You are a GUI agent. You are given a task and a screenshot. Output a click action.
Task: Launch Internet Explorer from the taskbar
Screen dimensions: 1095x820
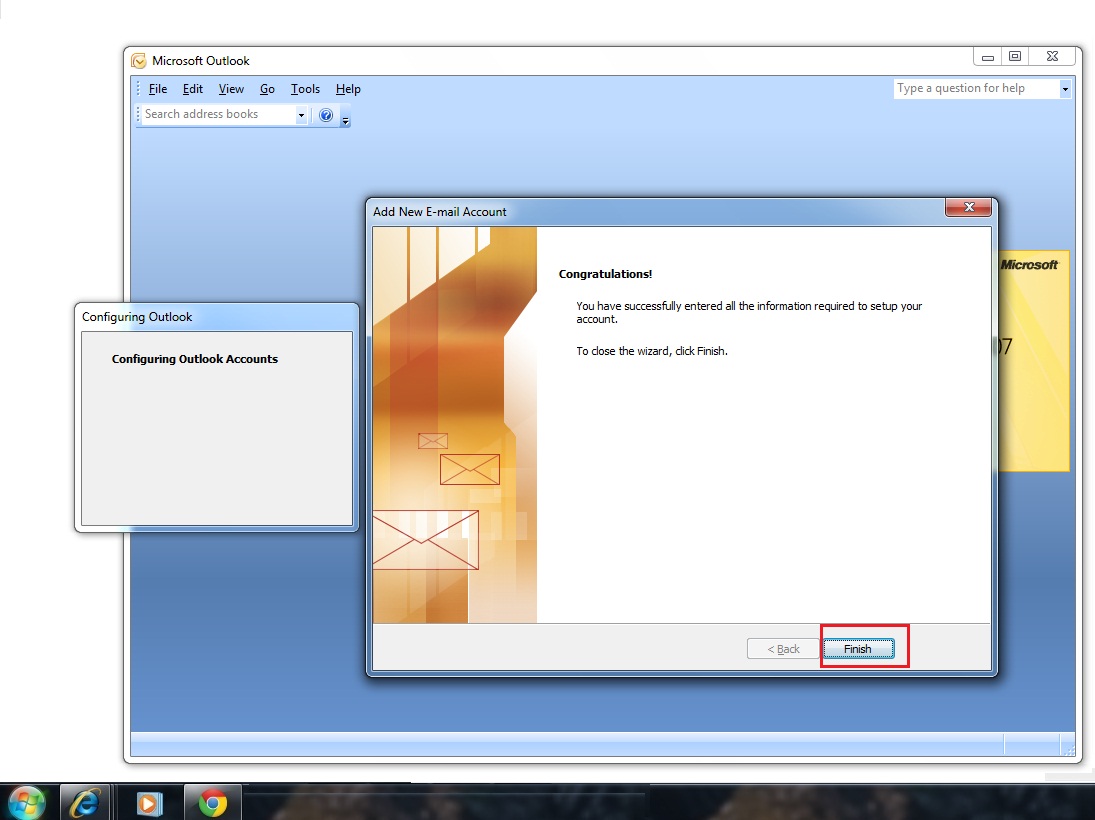click(x=84, y=803)
